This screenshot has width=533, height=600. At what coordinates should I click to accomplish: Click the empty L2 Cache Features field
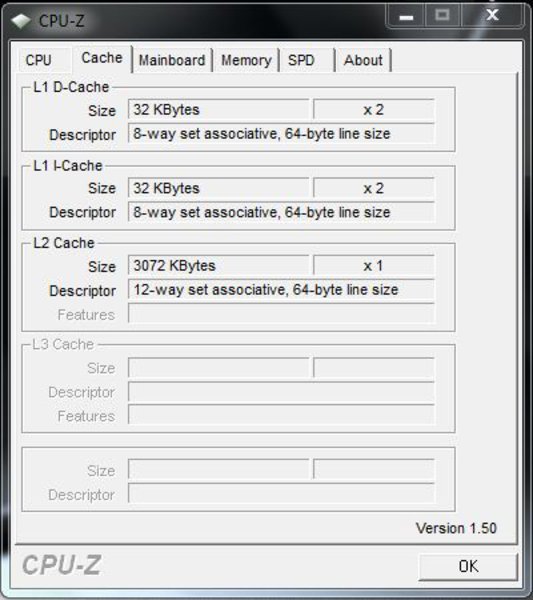[281, 314]
